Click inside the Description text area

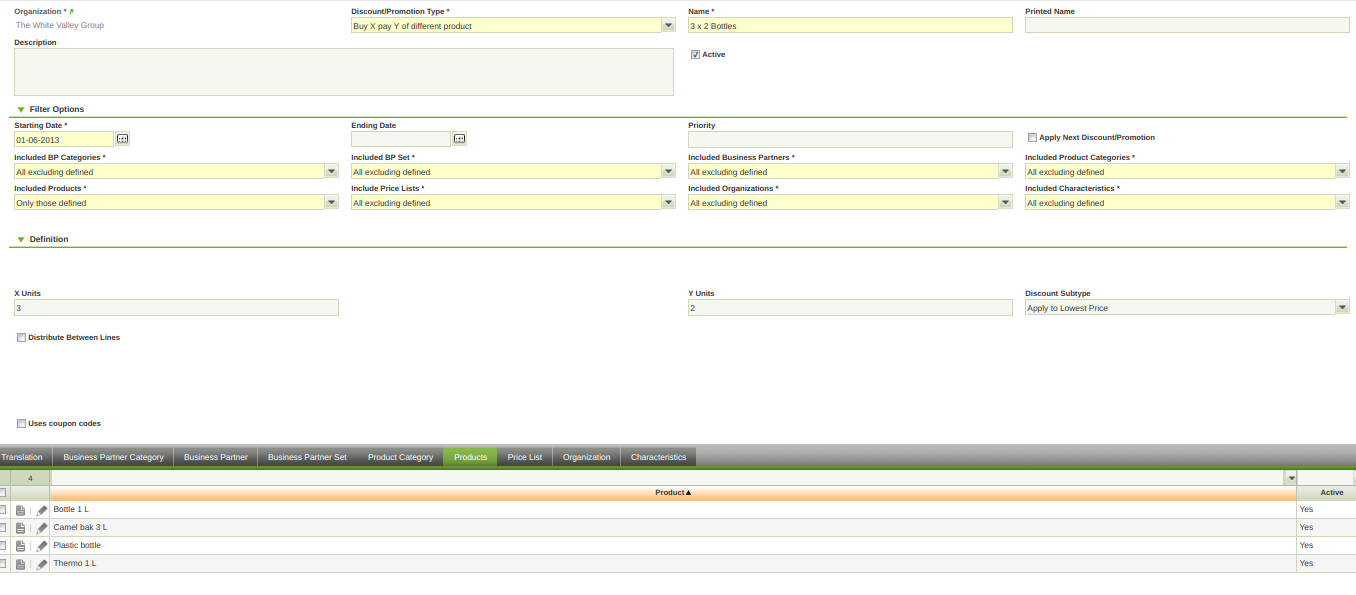344,72
